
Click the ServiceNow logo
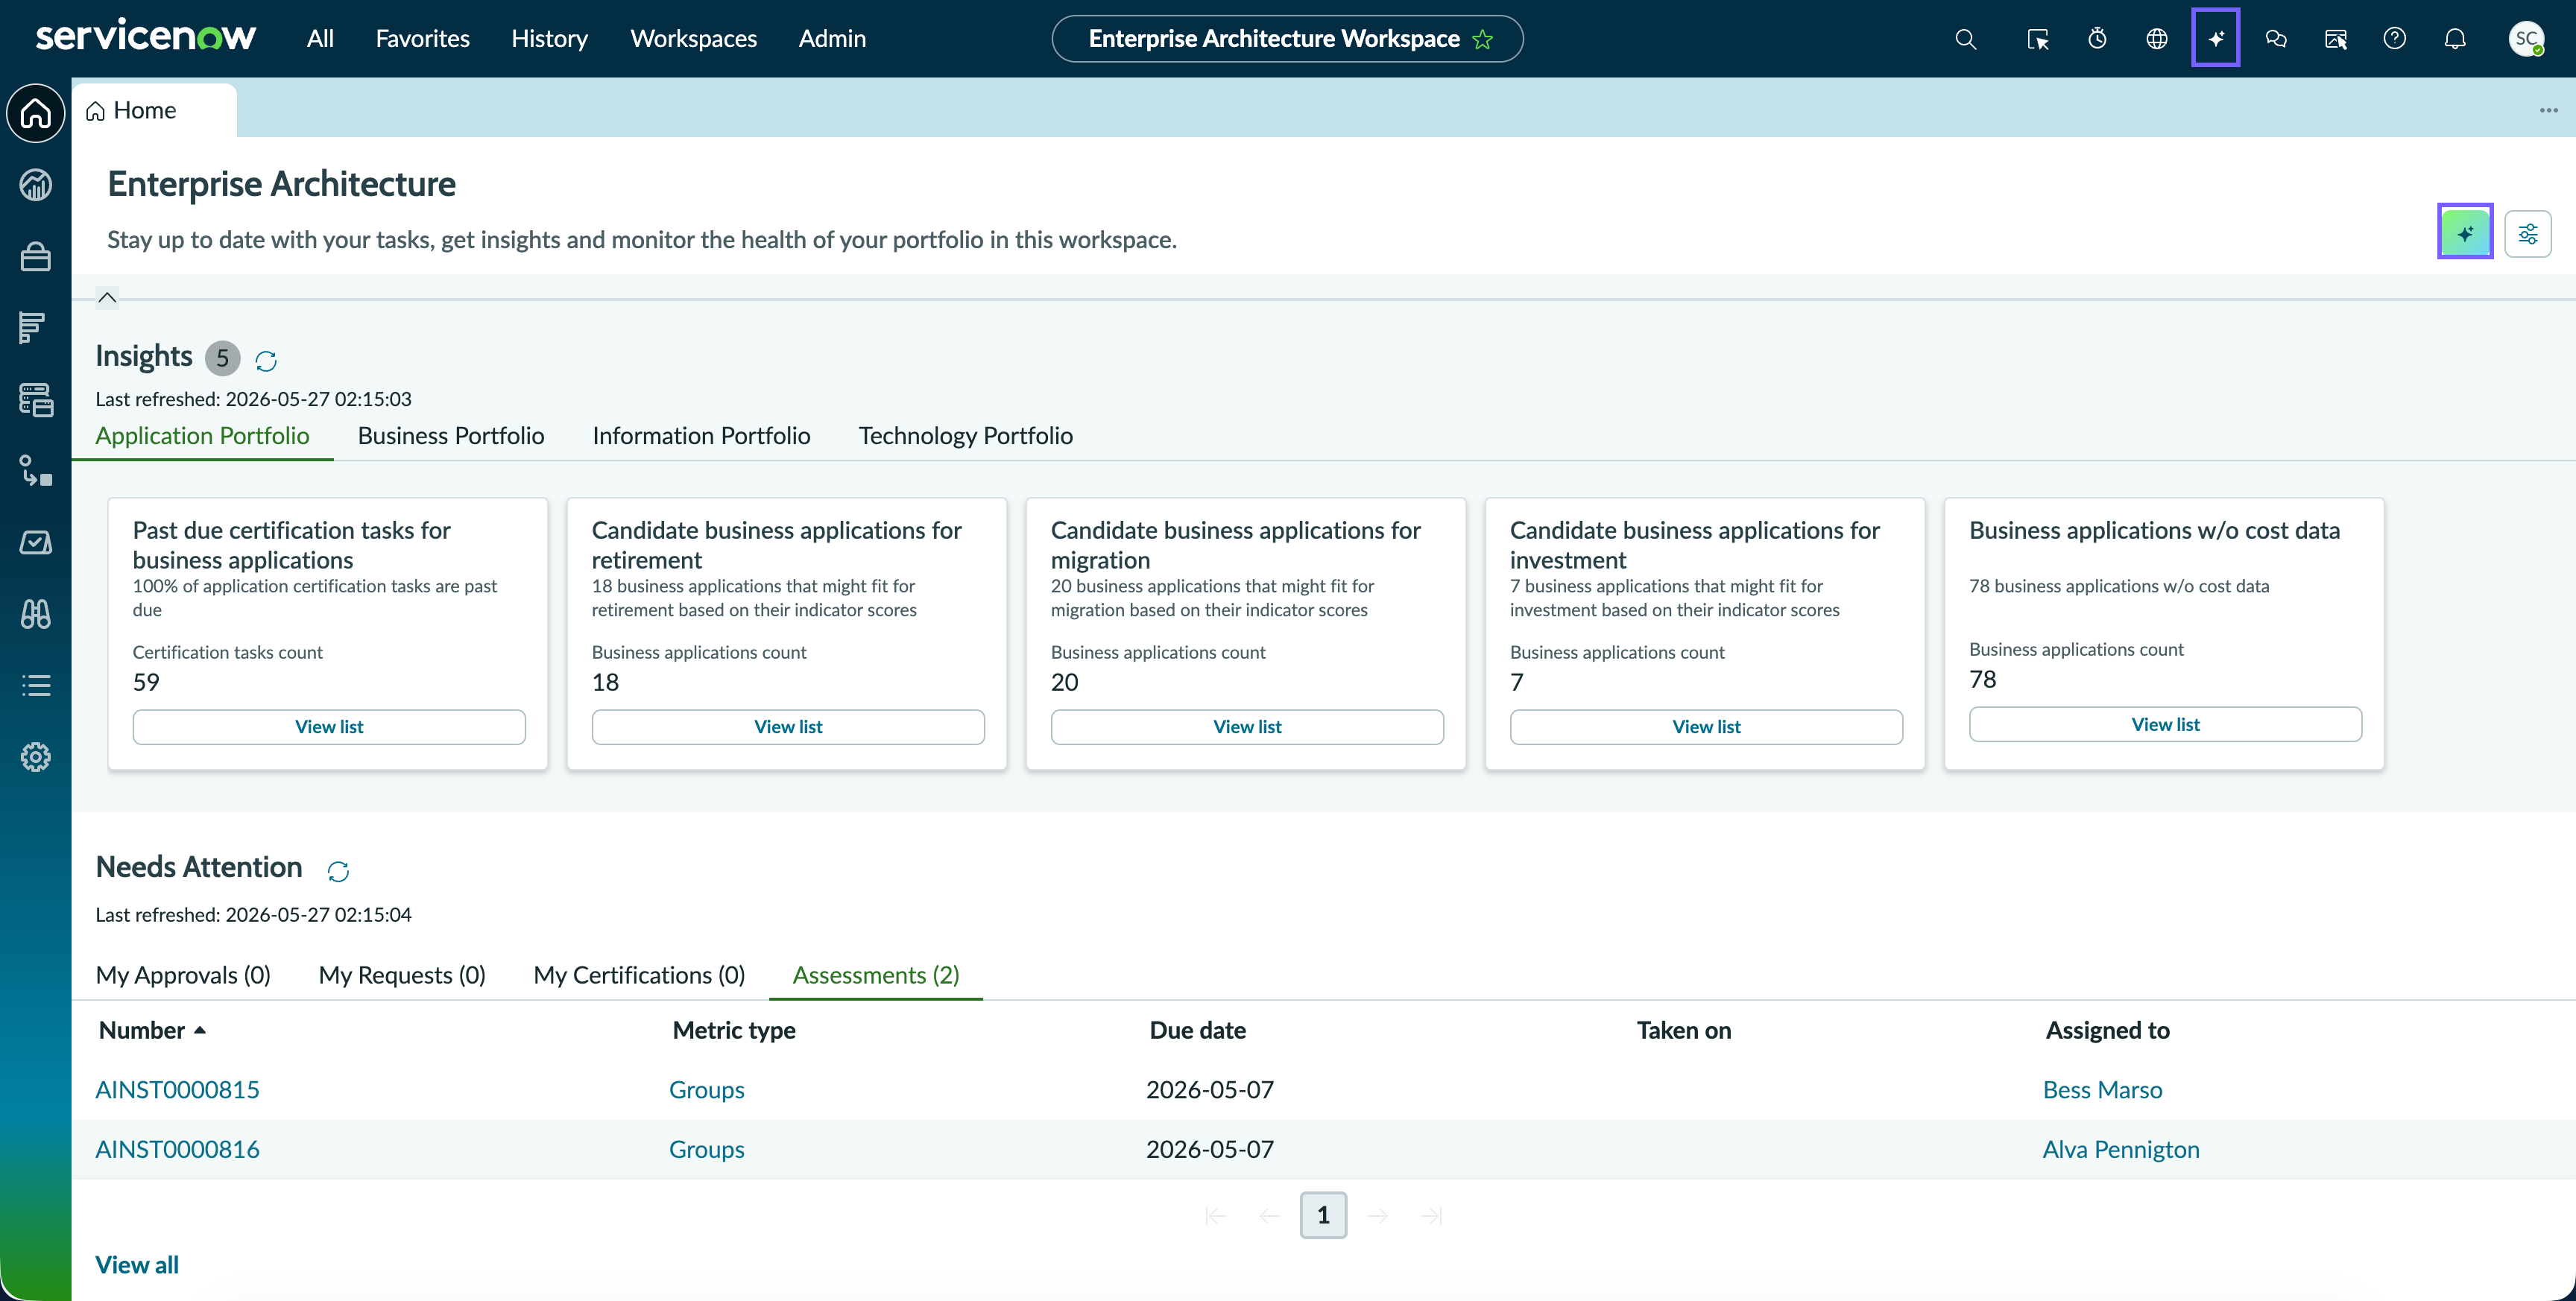(x=146, y=36)
